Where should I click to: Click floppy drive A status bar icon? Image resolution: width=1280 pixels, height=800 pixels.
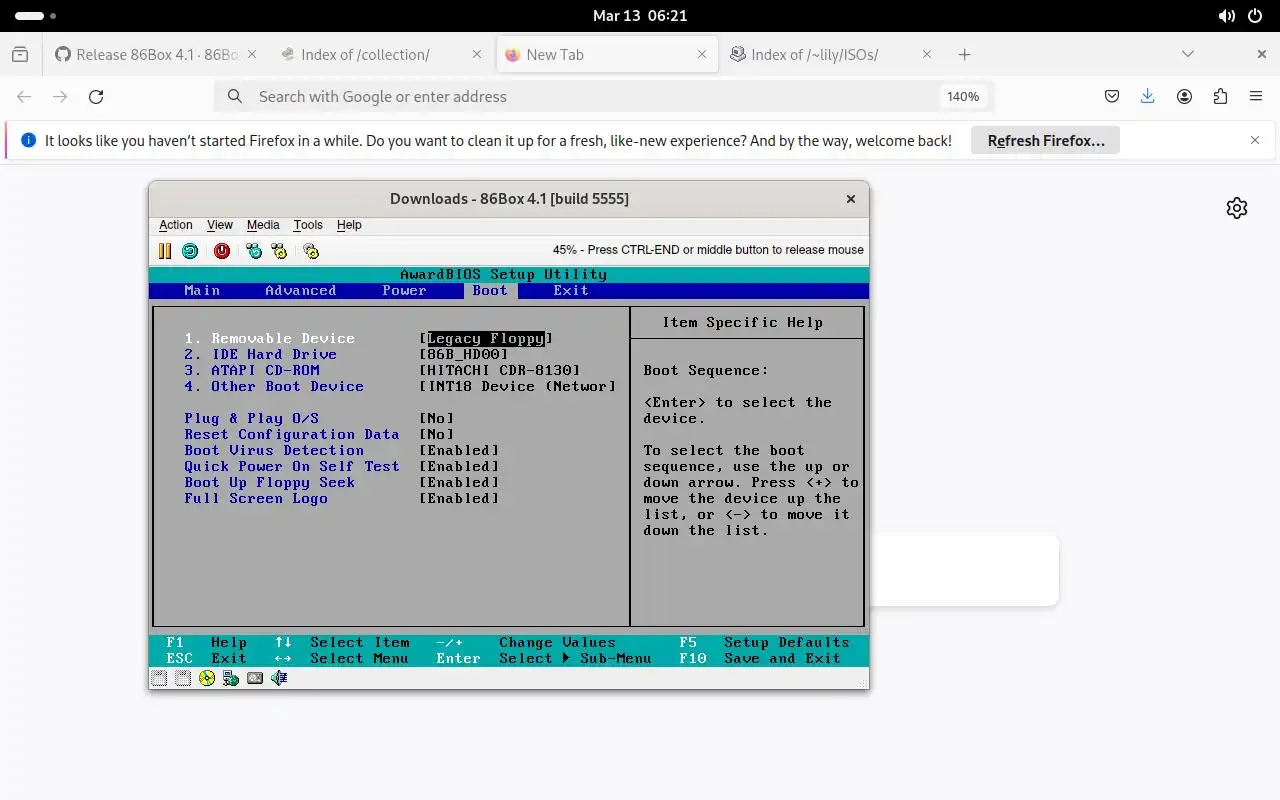coord(159,678)
